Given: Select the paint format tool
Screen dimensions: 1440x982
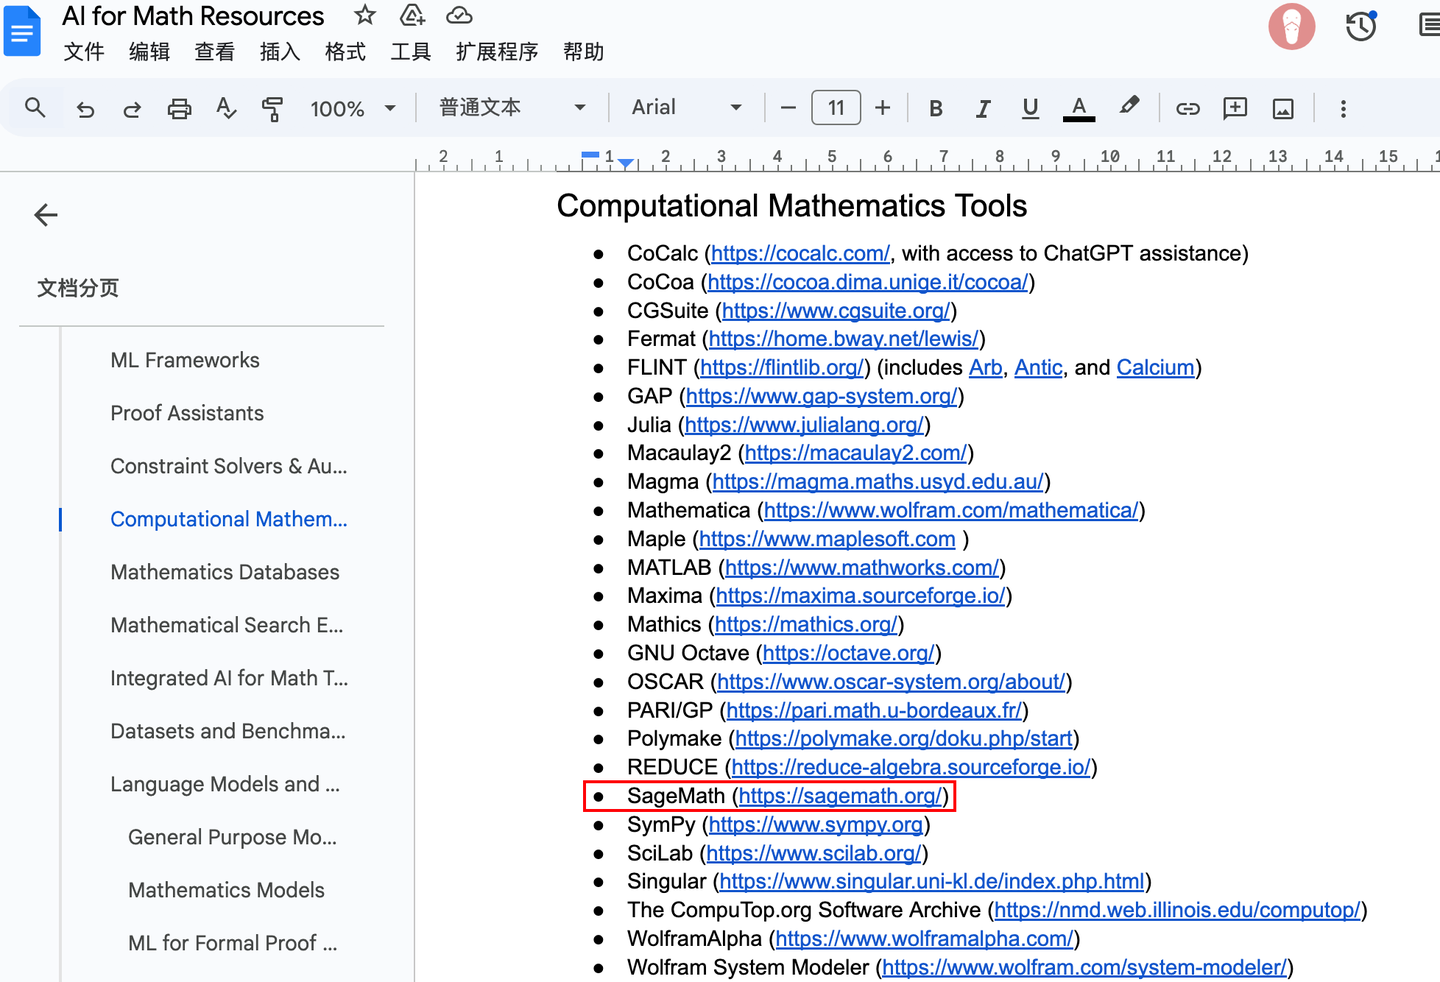Looking at the screenshot, I should click(x=272, y=108).
